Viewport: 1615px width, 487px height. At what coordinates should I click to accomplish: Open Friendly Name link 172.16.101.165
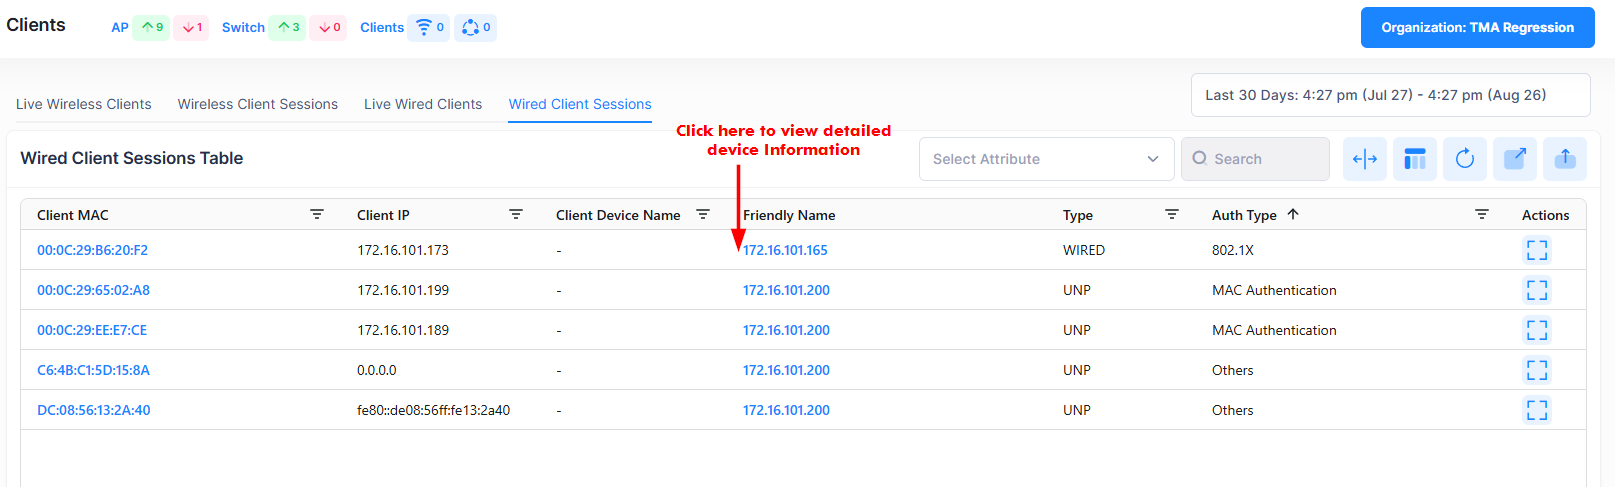point(785,250)
